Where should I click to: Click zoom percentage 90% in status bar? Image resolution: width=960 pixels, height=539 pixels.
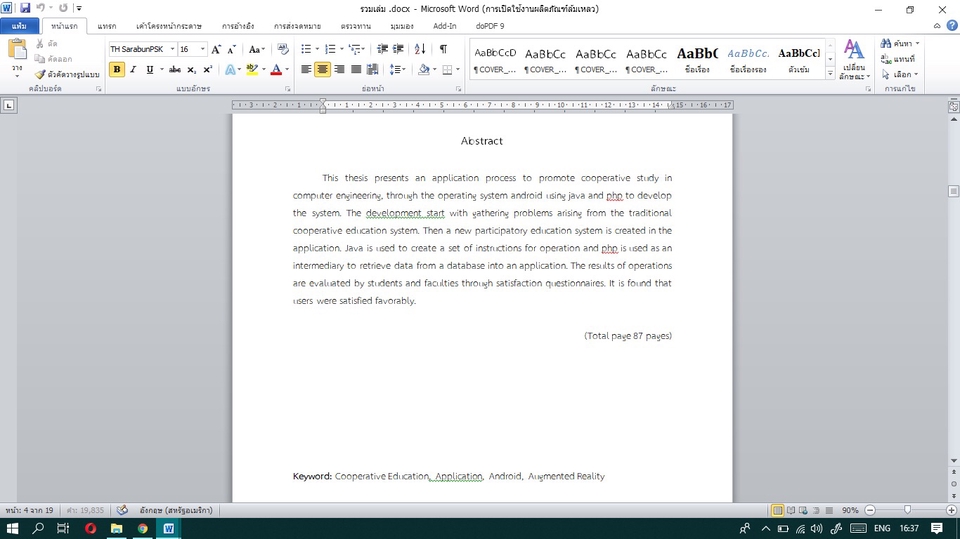(x=850, y=510)
